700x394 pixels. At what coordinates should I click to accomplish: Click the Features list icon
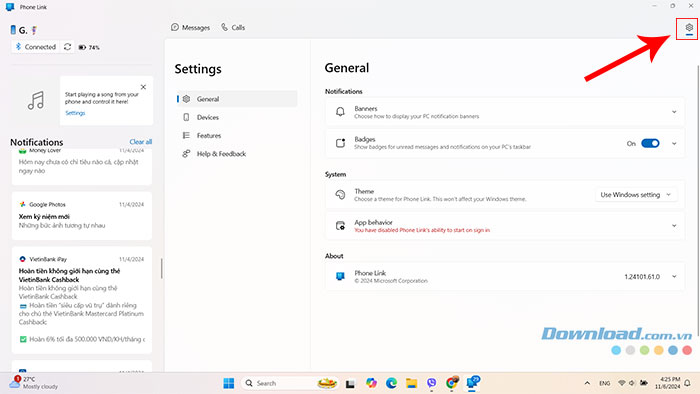(186, 135)
